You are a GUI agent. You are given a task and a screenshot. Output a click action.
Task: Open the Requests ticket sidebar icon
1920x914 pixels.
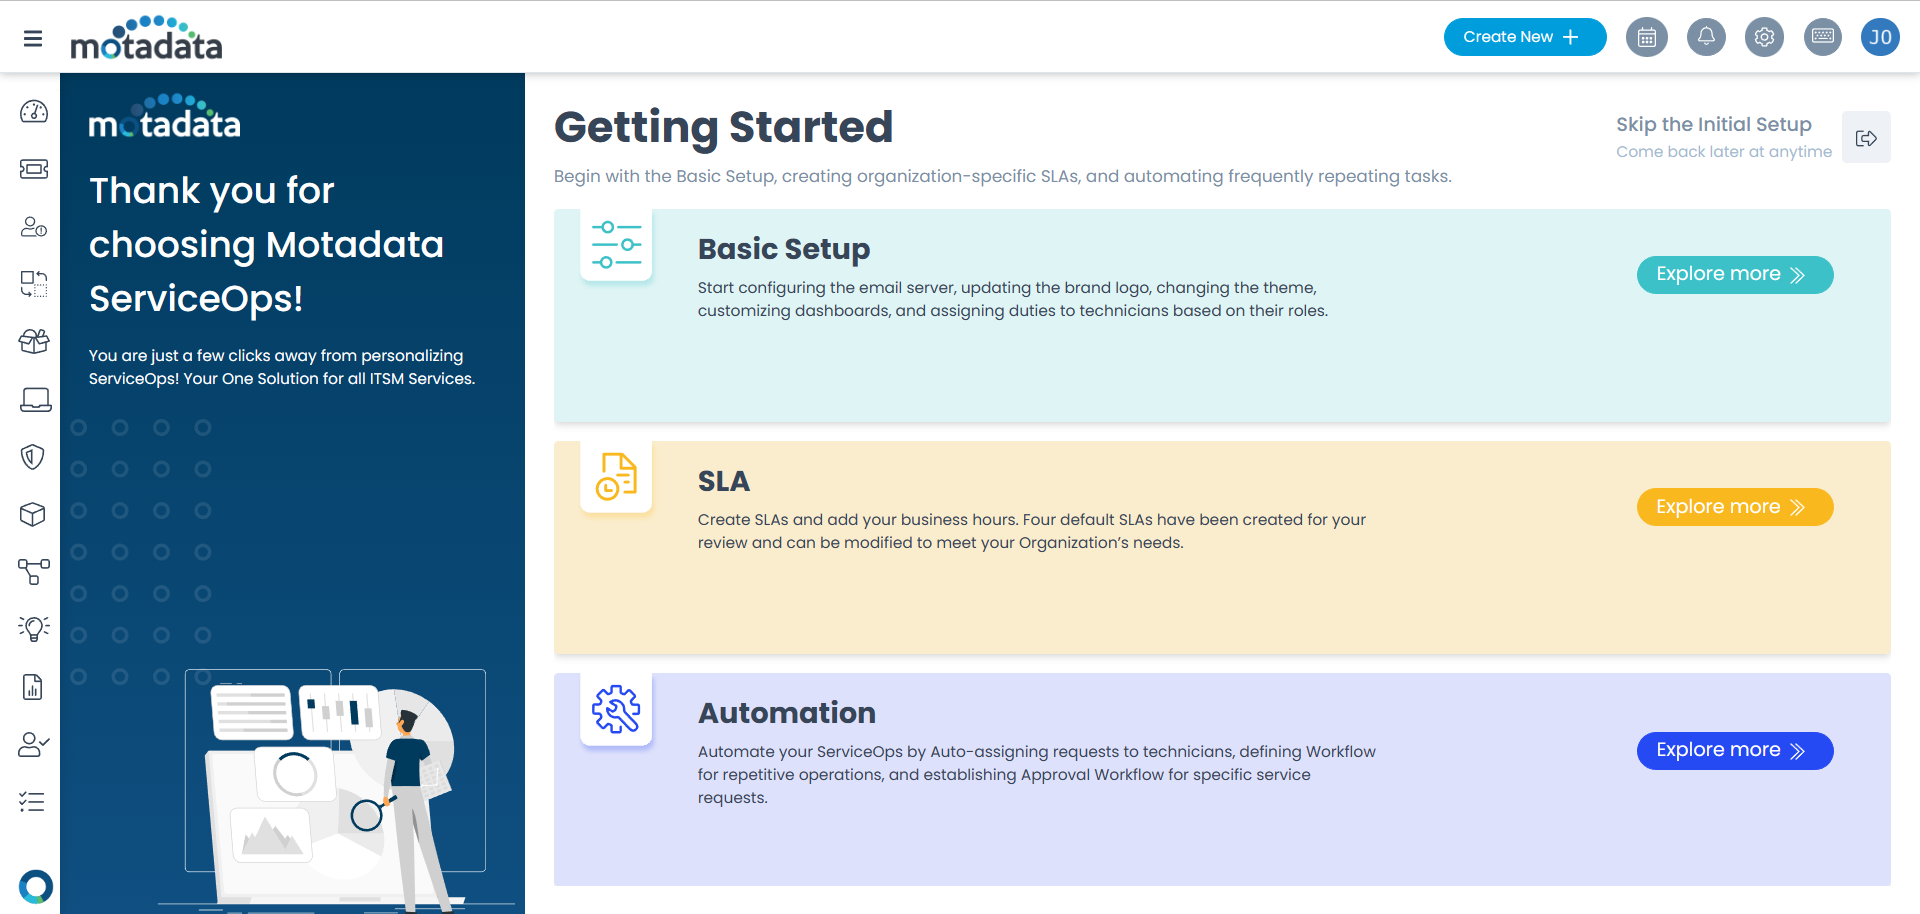tap(34, 169)
